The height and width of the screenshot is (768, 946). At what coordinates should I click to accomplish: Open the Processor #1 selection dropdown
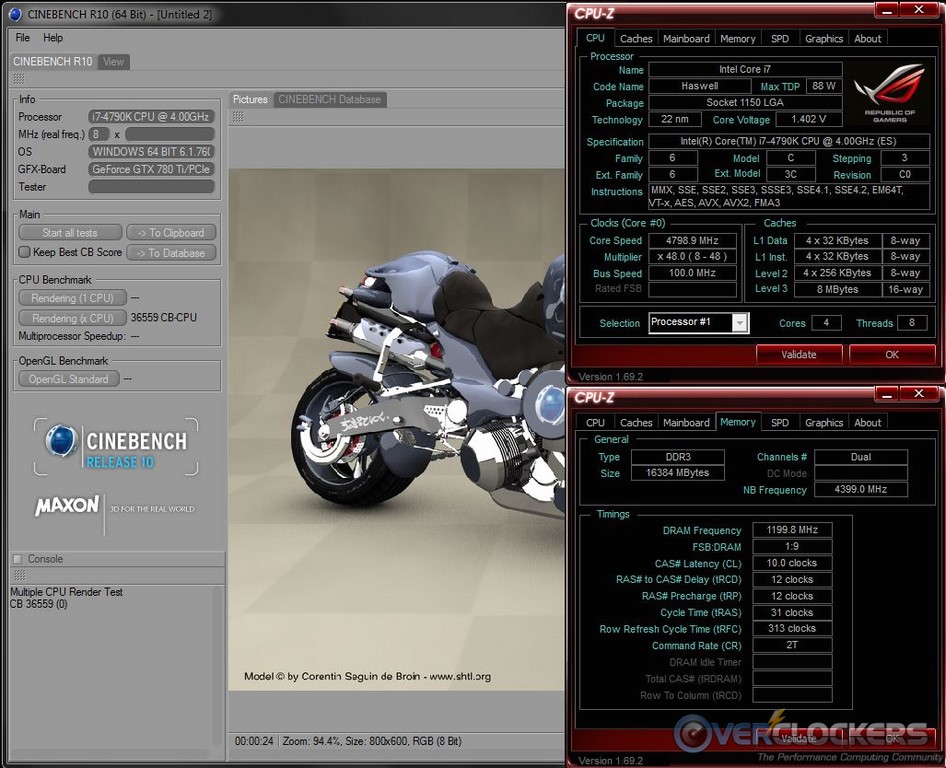(x=739, y=323)
